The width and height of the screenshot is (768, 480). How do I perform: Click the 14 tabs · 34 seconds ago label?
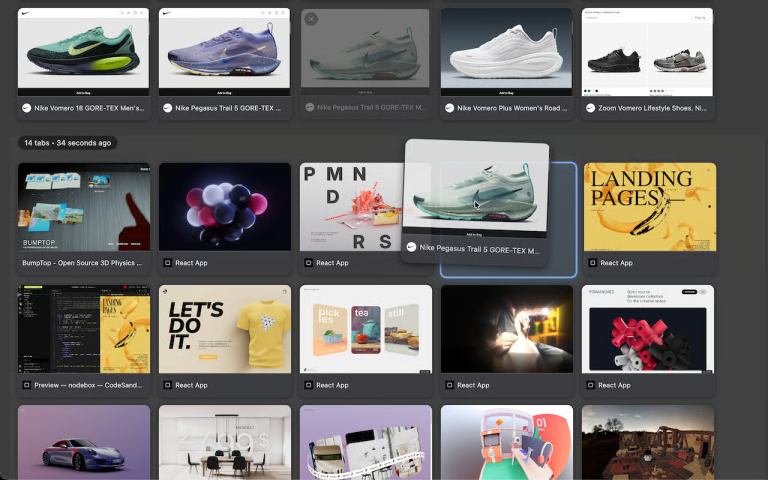click(x=68, y=143)
